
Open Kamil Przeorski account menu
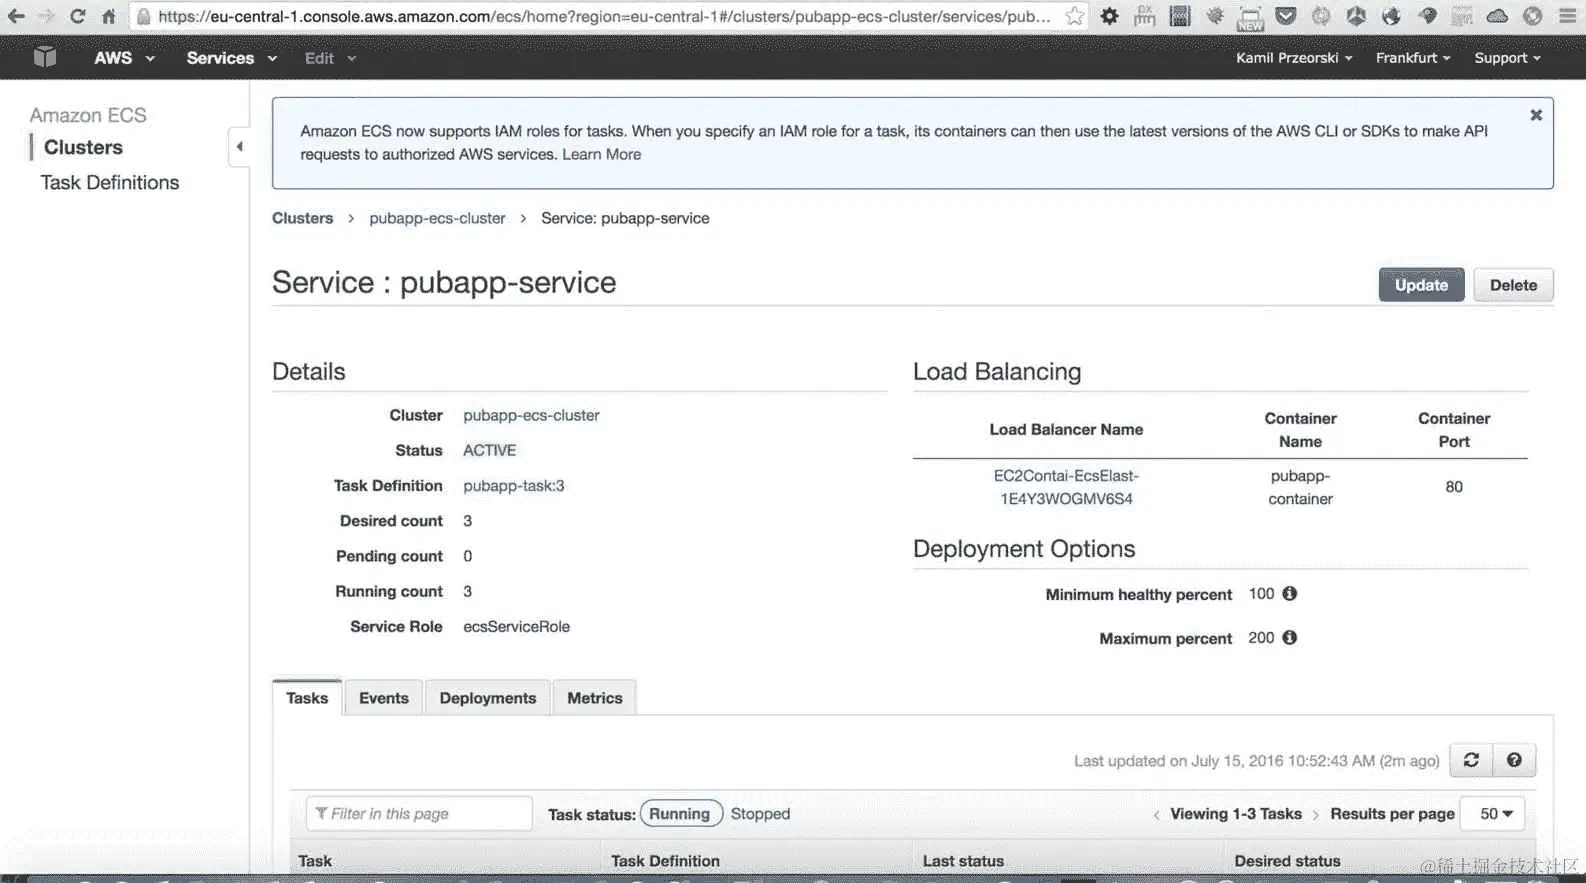1294,58
